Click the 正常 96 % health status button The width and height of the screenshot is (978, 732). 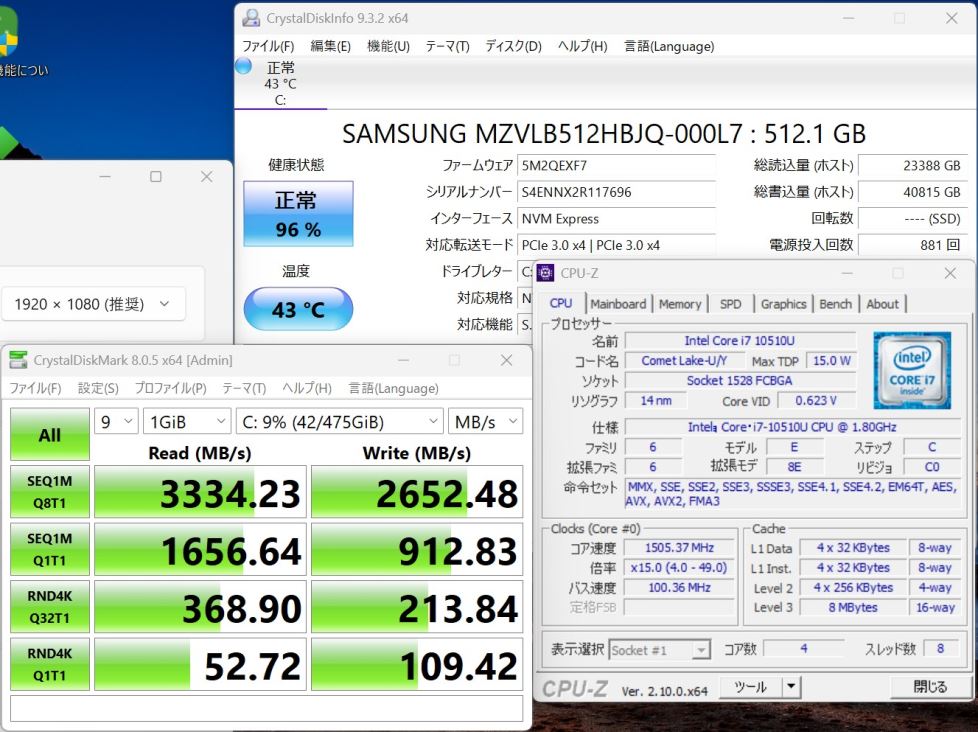[x=298, y=214]
